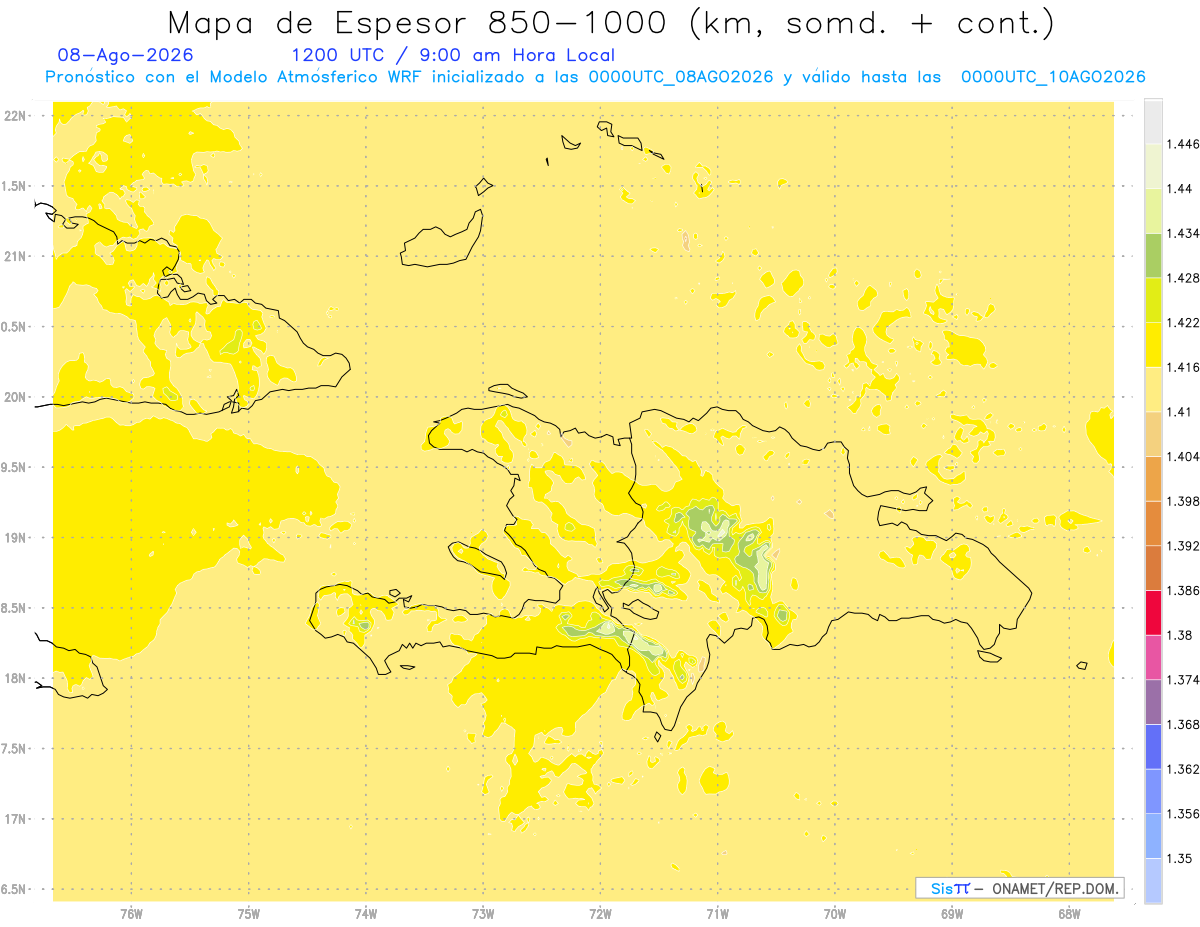Click the longitude axis label '75W'
The image size is (1200, 927).
click(249, 914)
